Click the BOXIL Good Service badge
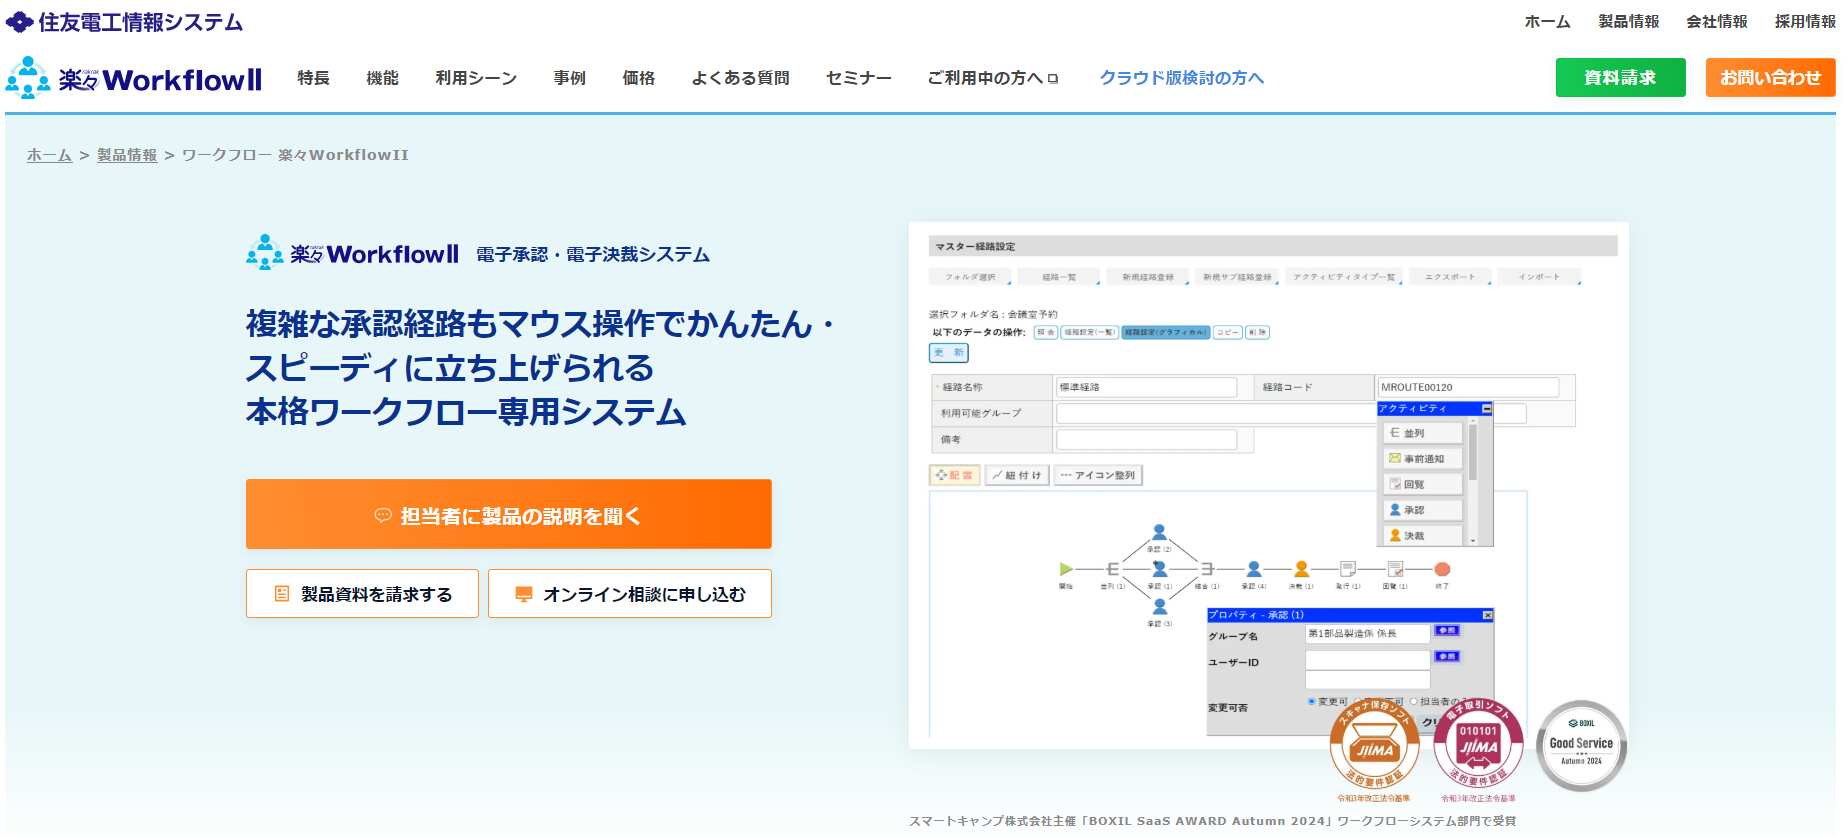1847x837 pixels. [x=1581, y=745]
